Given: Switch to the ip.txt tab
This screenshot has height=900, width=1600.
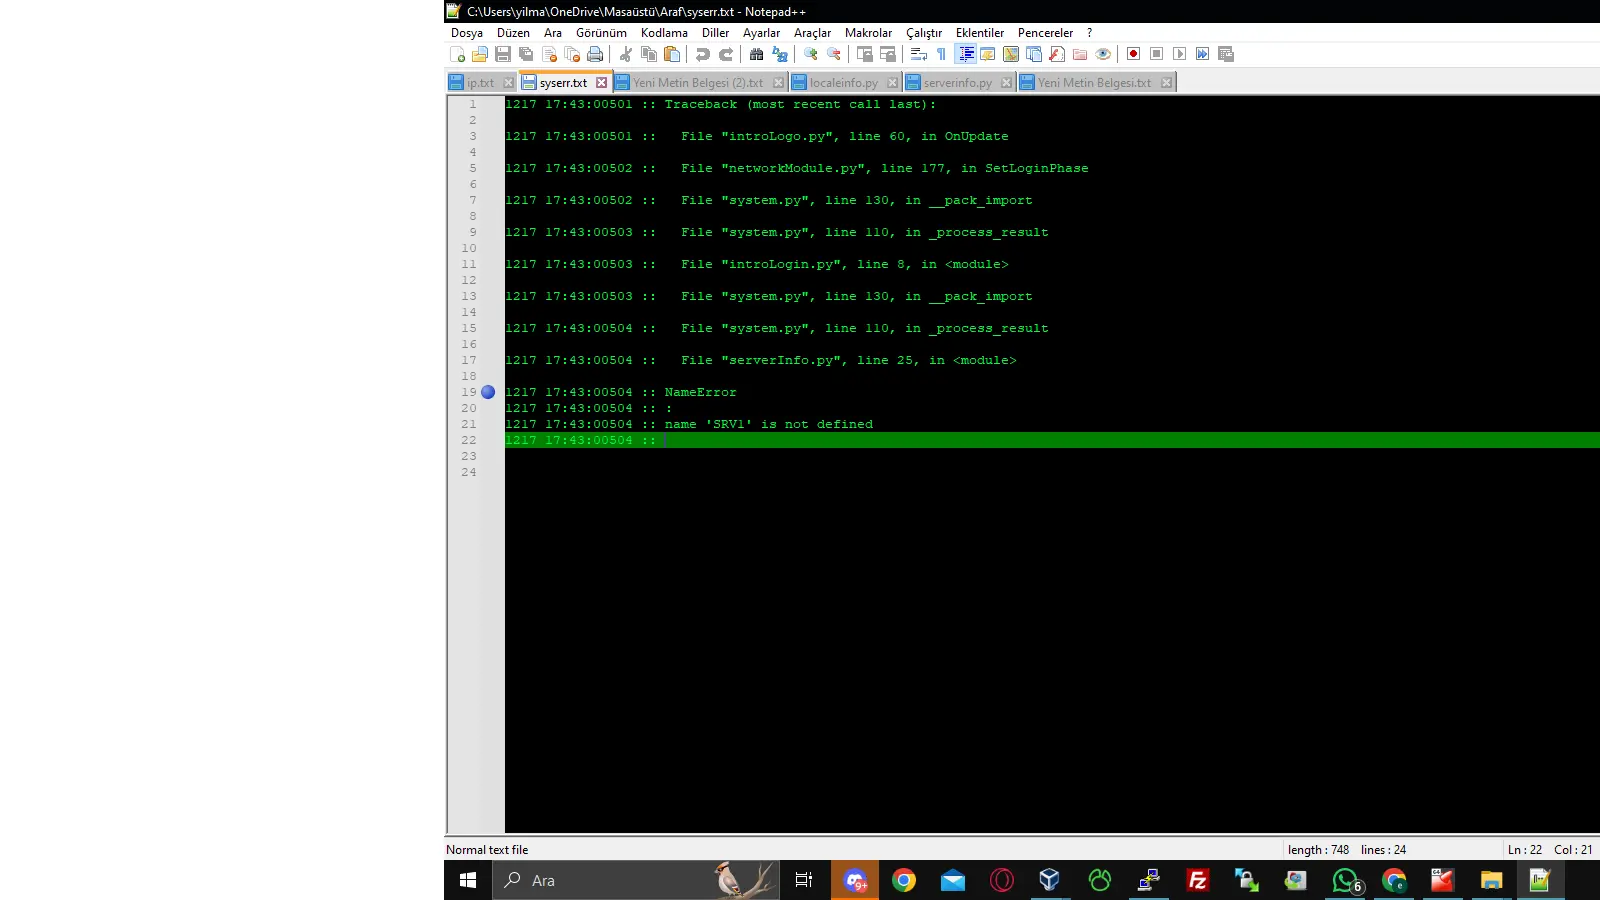Looking at the screenshot, I should [x=480, y=83].
